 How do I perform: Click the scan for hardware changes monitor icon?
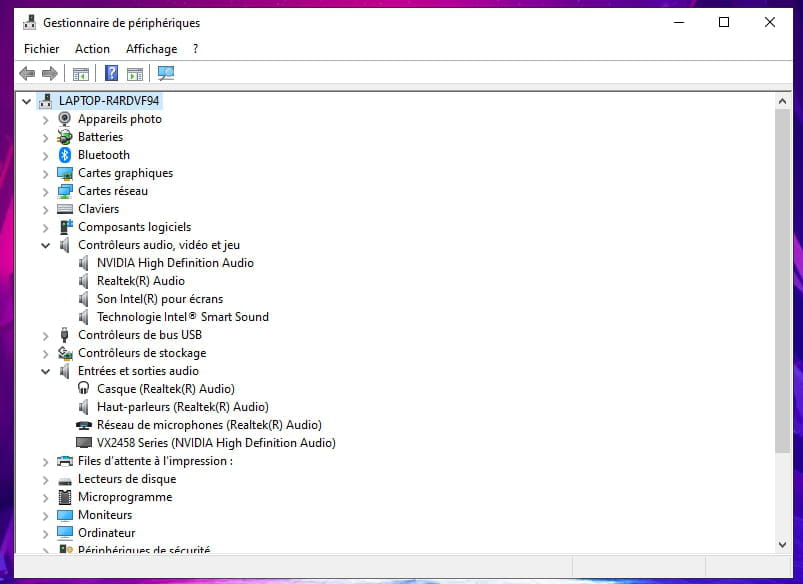point(166,73)
